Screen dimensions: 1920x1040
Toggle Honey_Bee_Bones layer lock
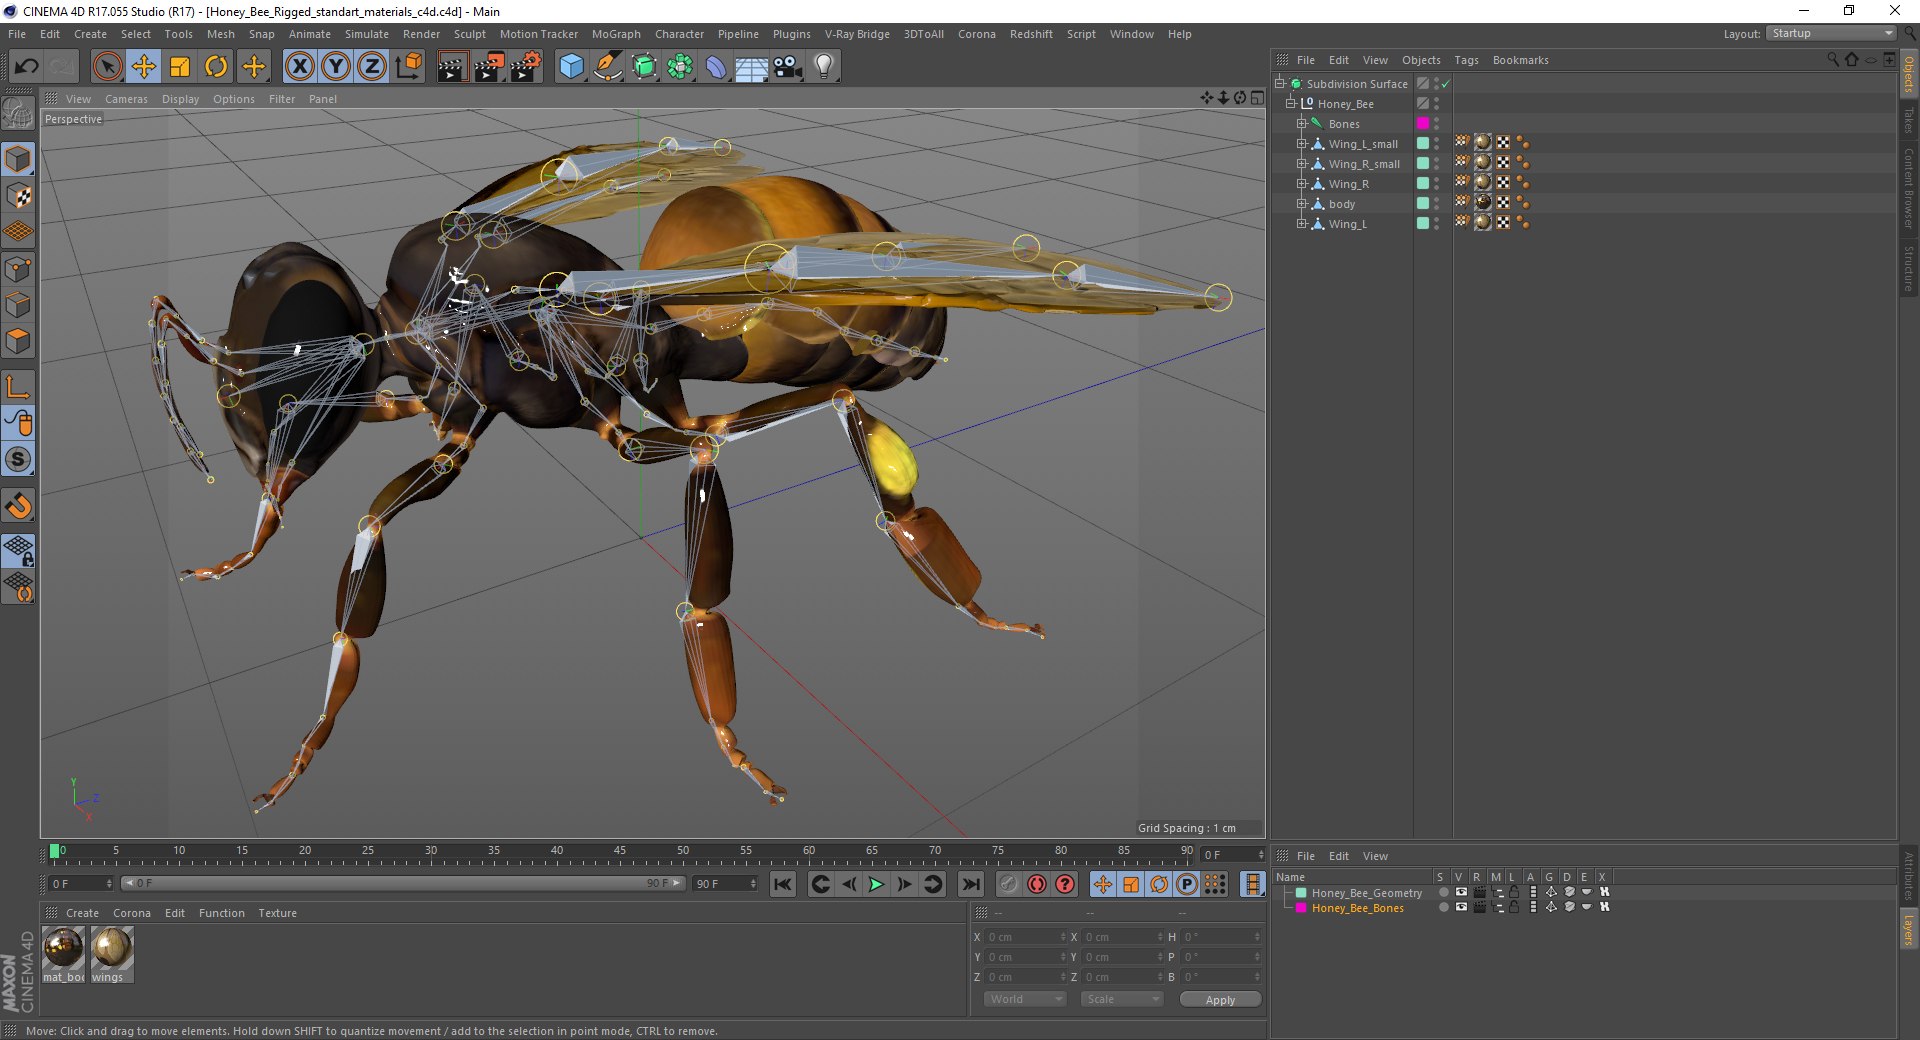click(1515, 907)
